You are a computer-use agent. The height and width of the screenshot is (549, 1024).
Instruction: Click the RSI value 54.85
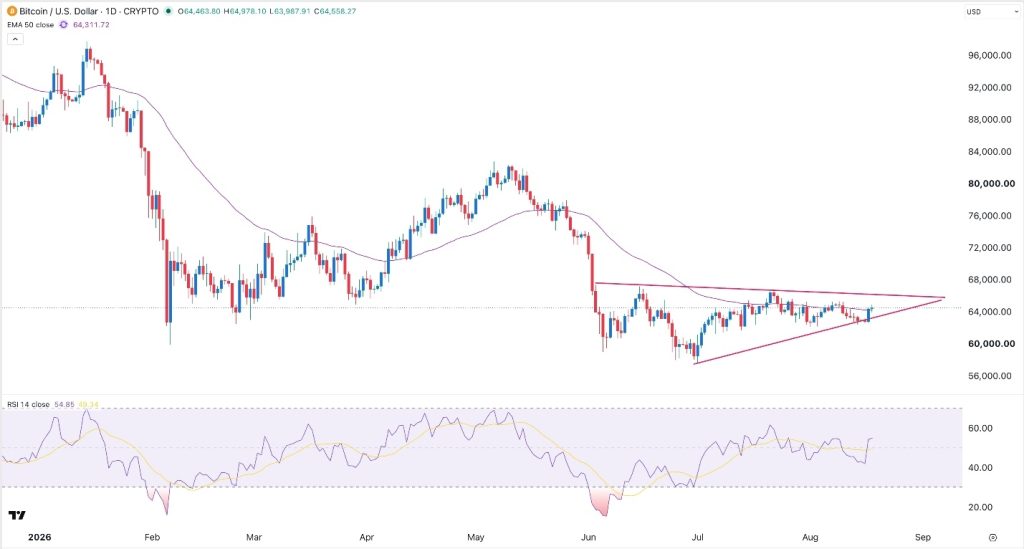point(64,405)
